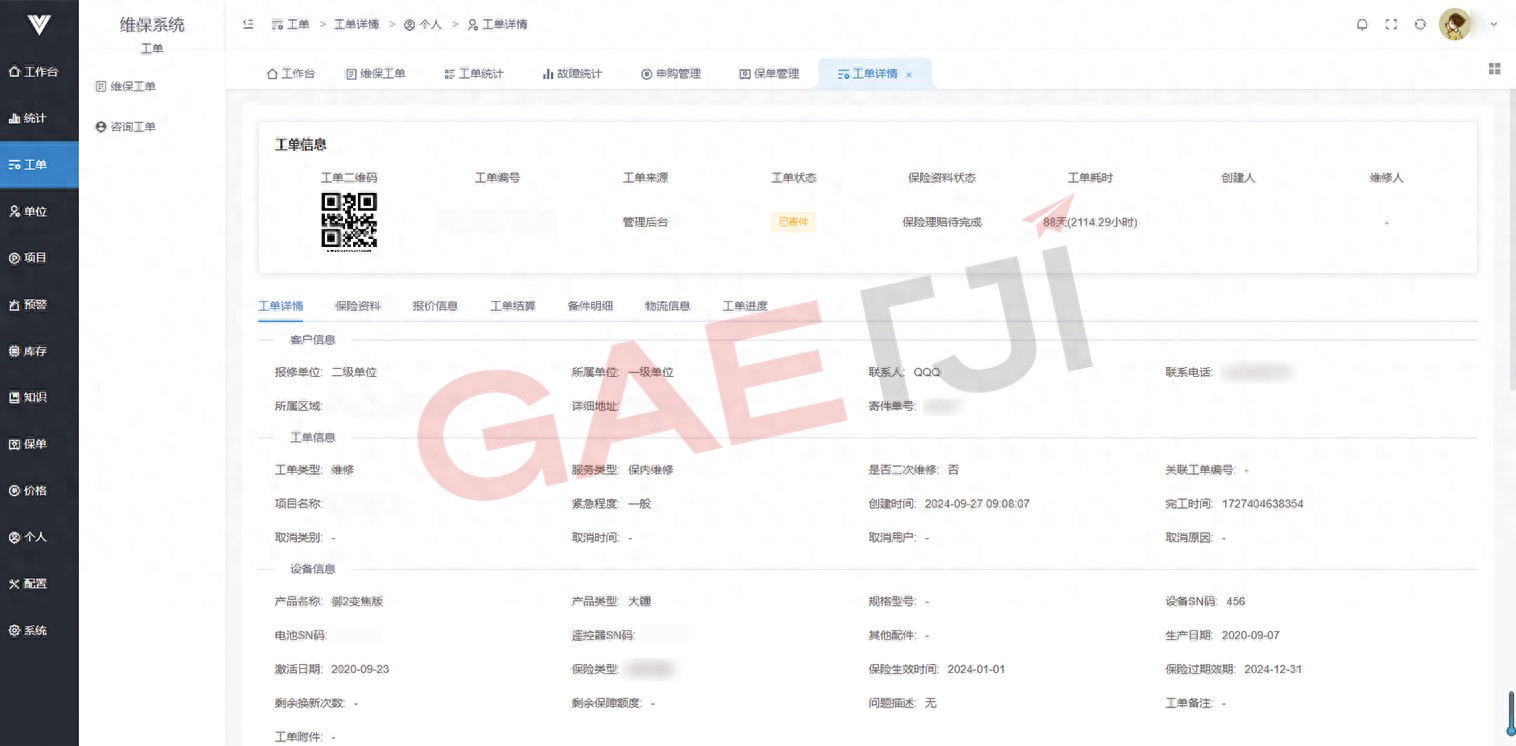Collapse the sidebar using the hamburger icon
The image size is (1516, 746).
click(x=248, y=25)
